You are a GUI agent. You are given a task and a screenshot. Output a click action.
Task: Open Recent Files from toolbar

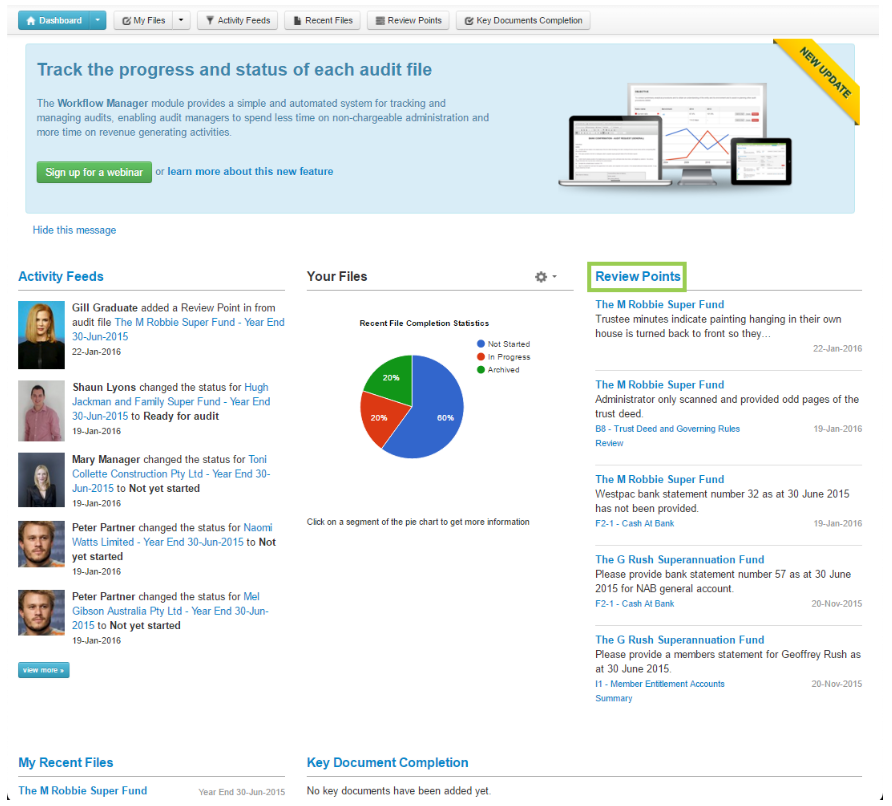pyautogui.click(x=322, y=20)
